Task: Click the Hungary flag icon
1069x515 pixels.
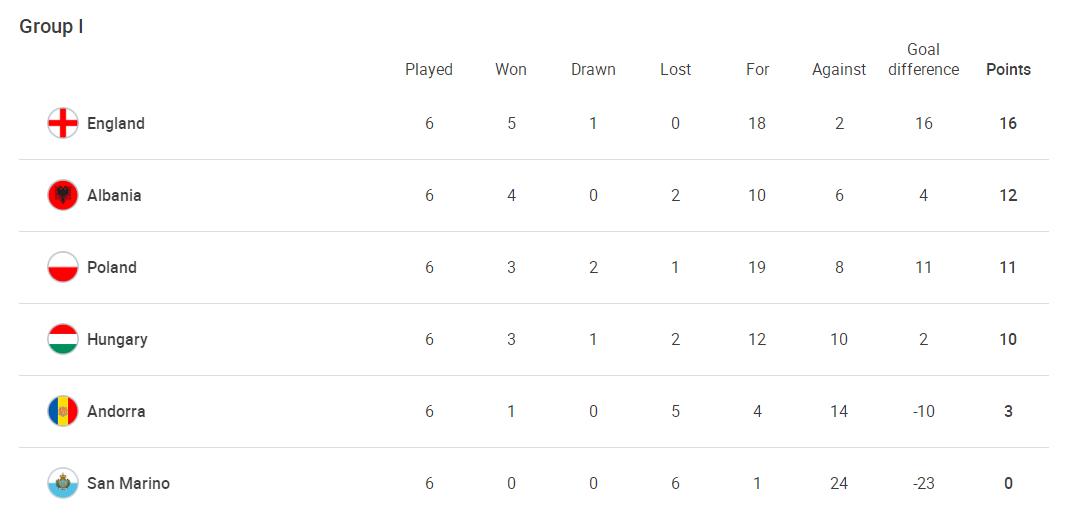Action: (63, 339)
